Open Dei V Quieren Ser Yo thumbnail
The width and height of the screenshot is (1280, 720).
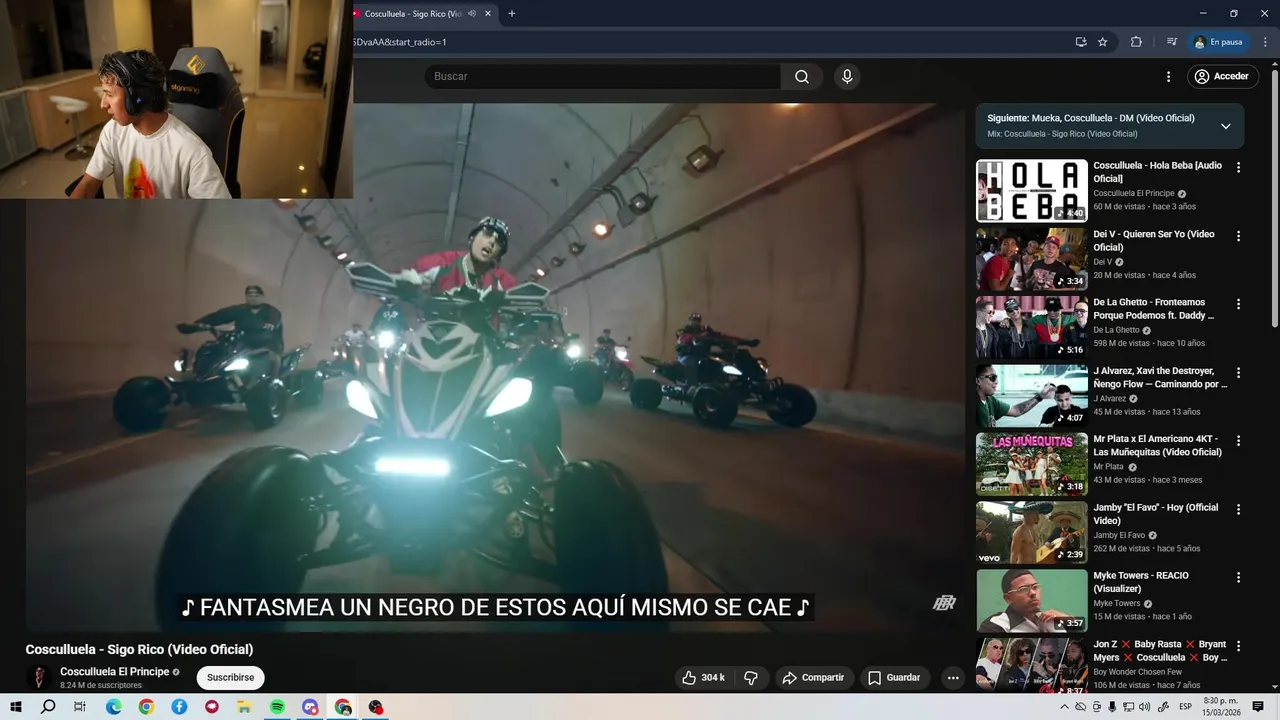1032,259
